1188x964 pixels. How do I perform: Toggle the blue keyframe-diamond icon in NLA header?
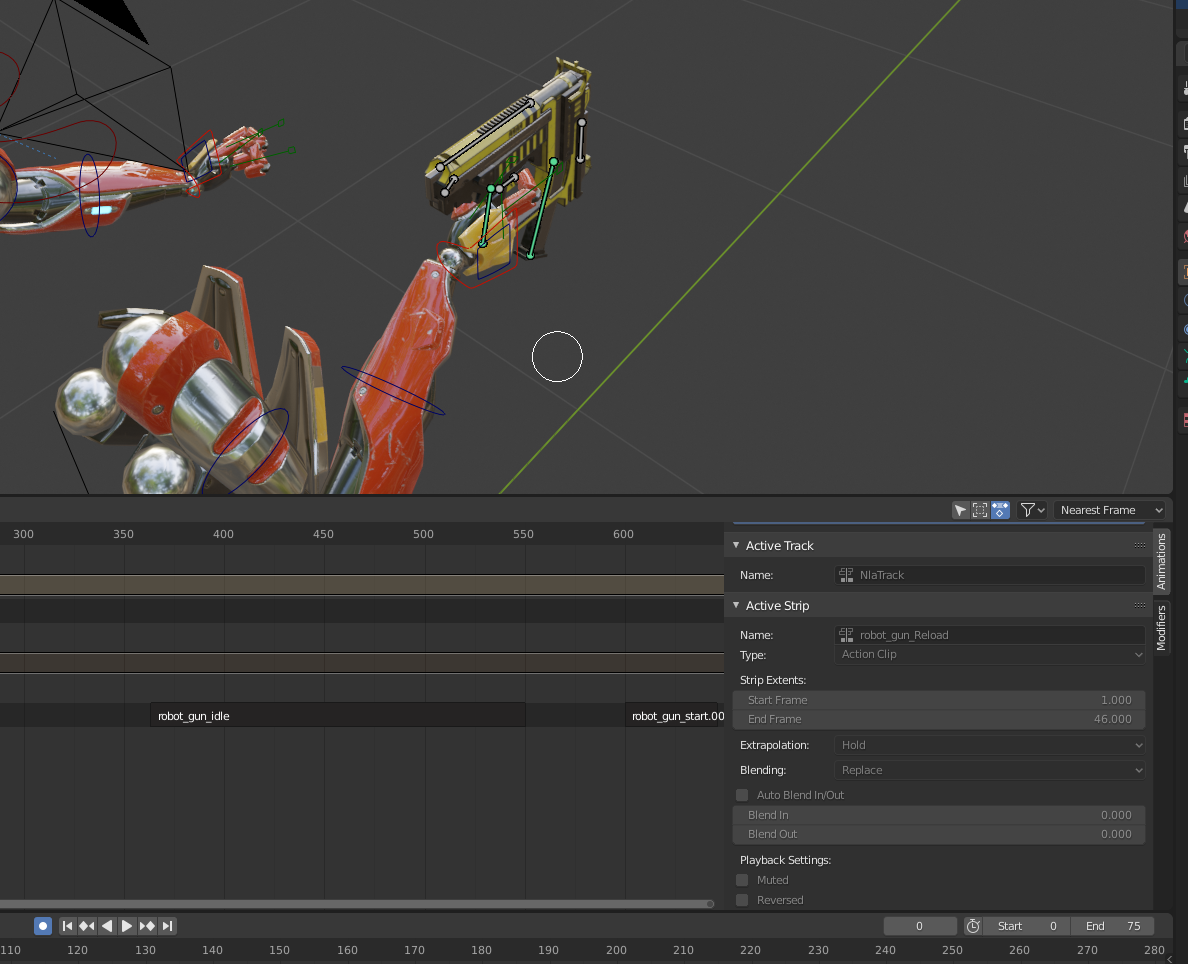click(x=1000, y=510)
